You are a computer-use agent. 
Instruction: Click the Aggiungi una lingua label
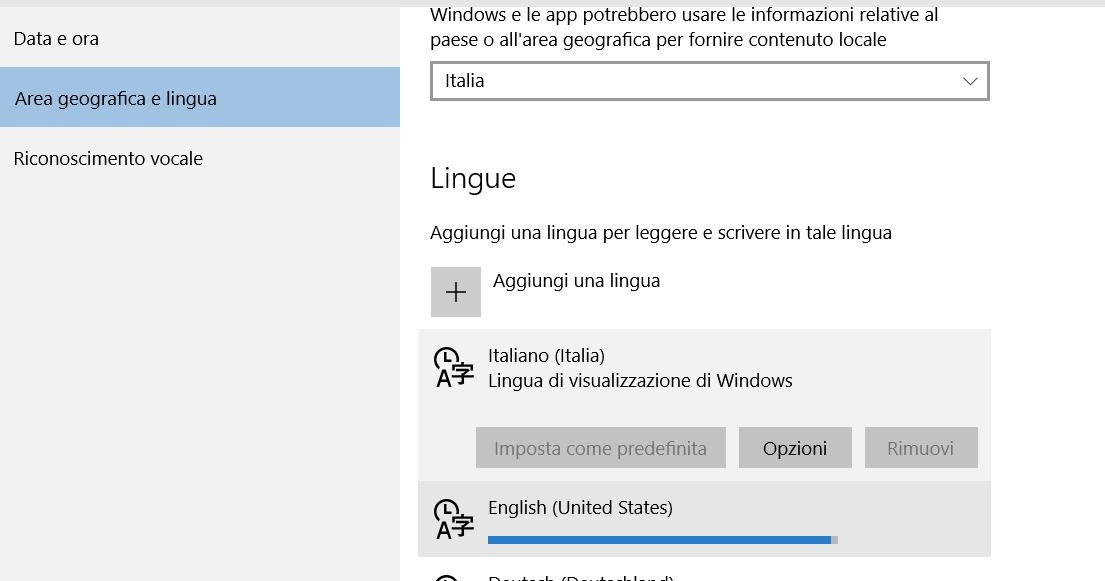tap(576, 281)
